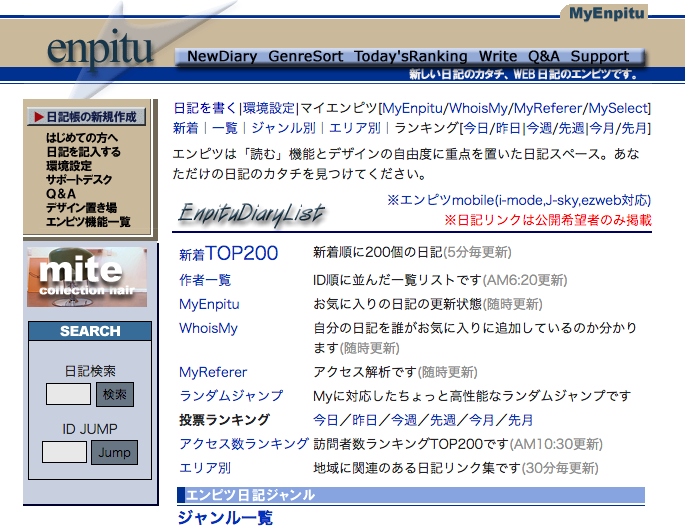This screenshot has width=685, height=531.
Task: Open エリア別 in the diary list table
Action: (x=205, y=468)
